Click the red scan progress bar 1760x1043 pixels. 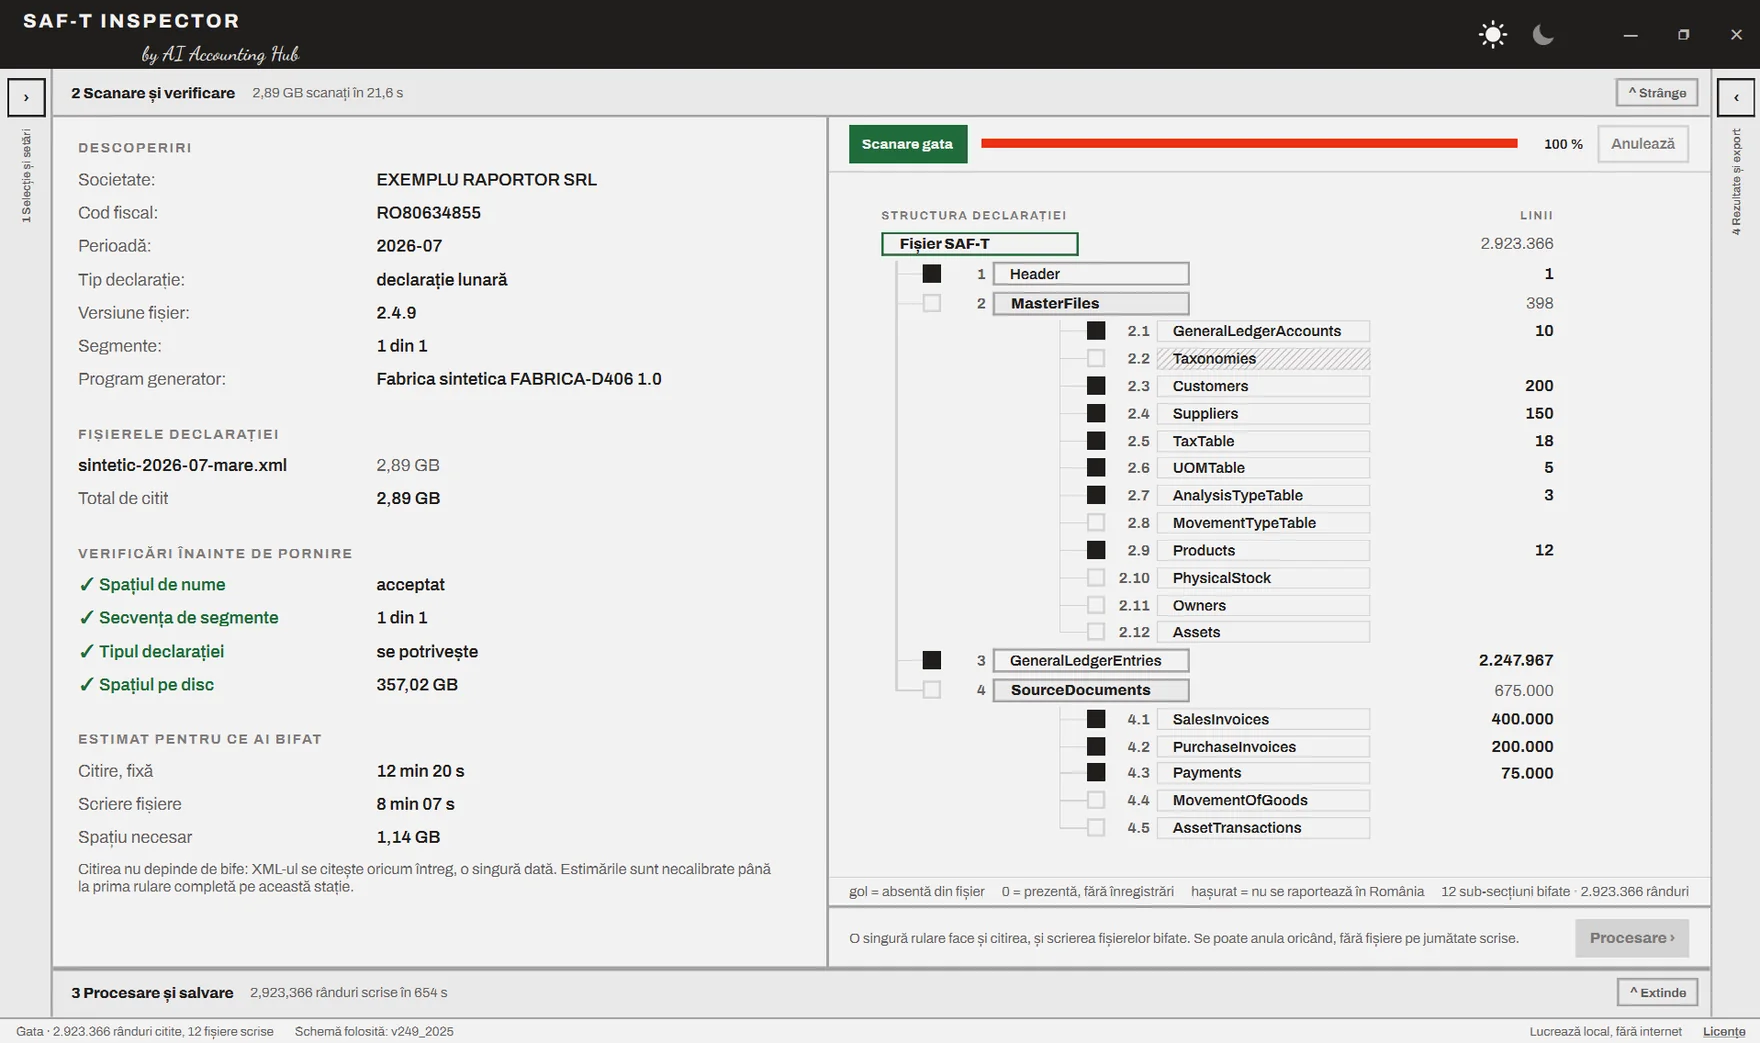point(1249,144)
